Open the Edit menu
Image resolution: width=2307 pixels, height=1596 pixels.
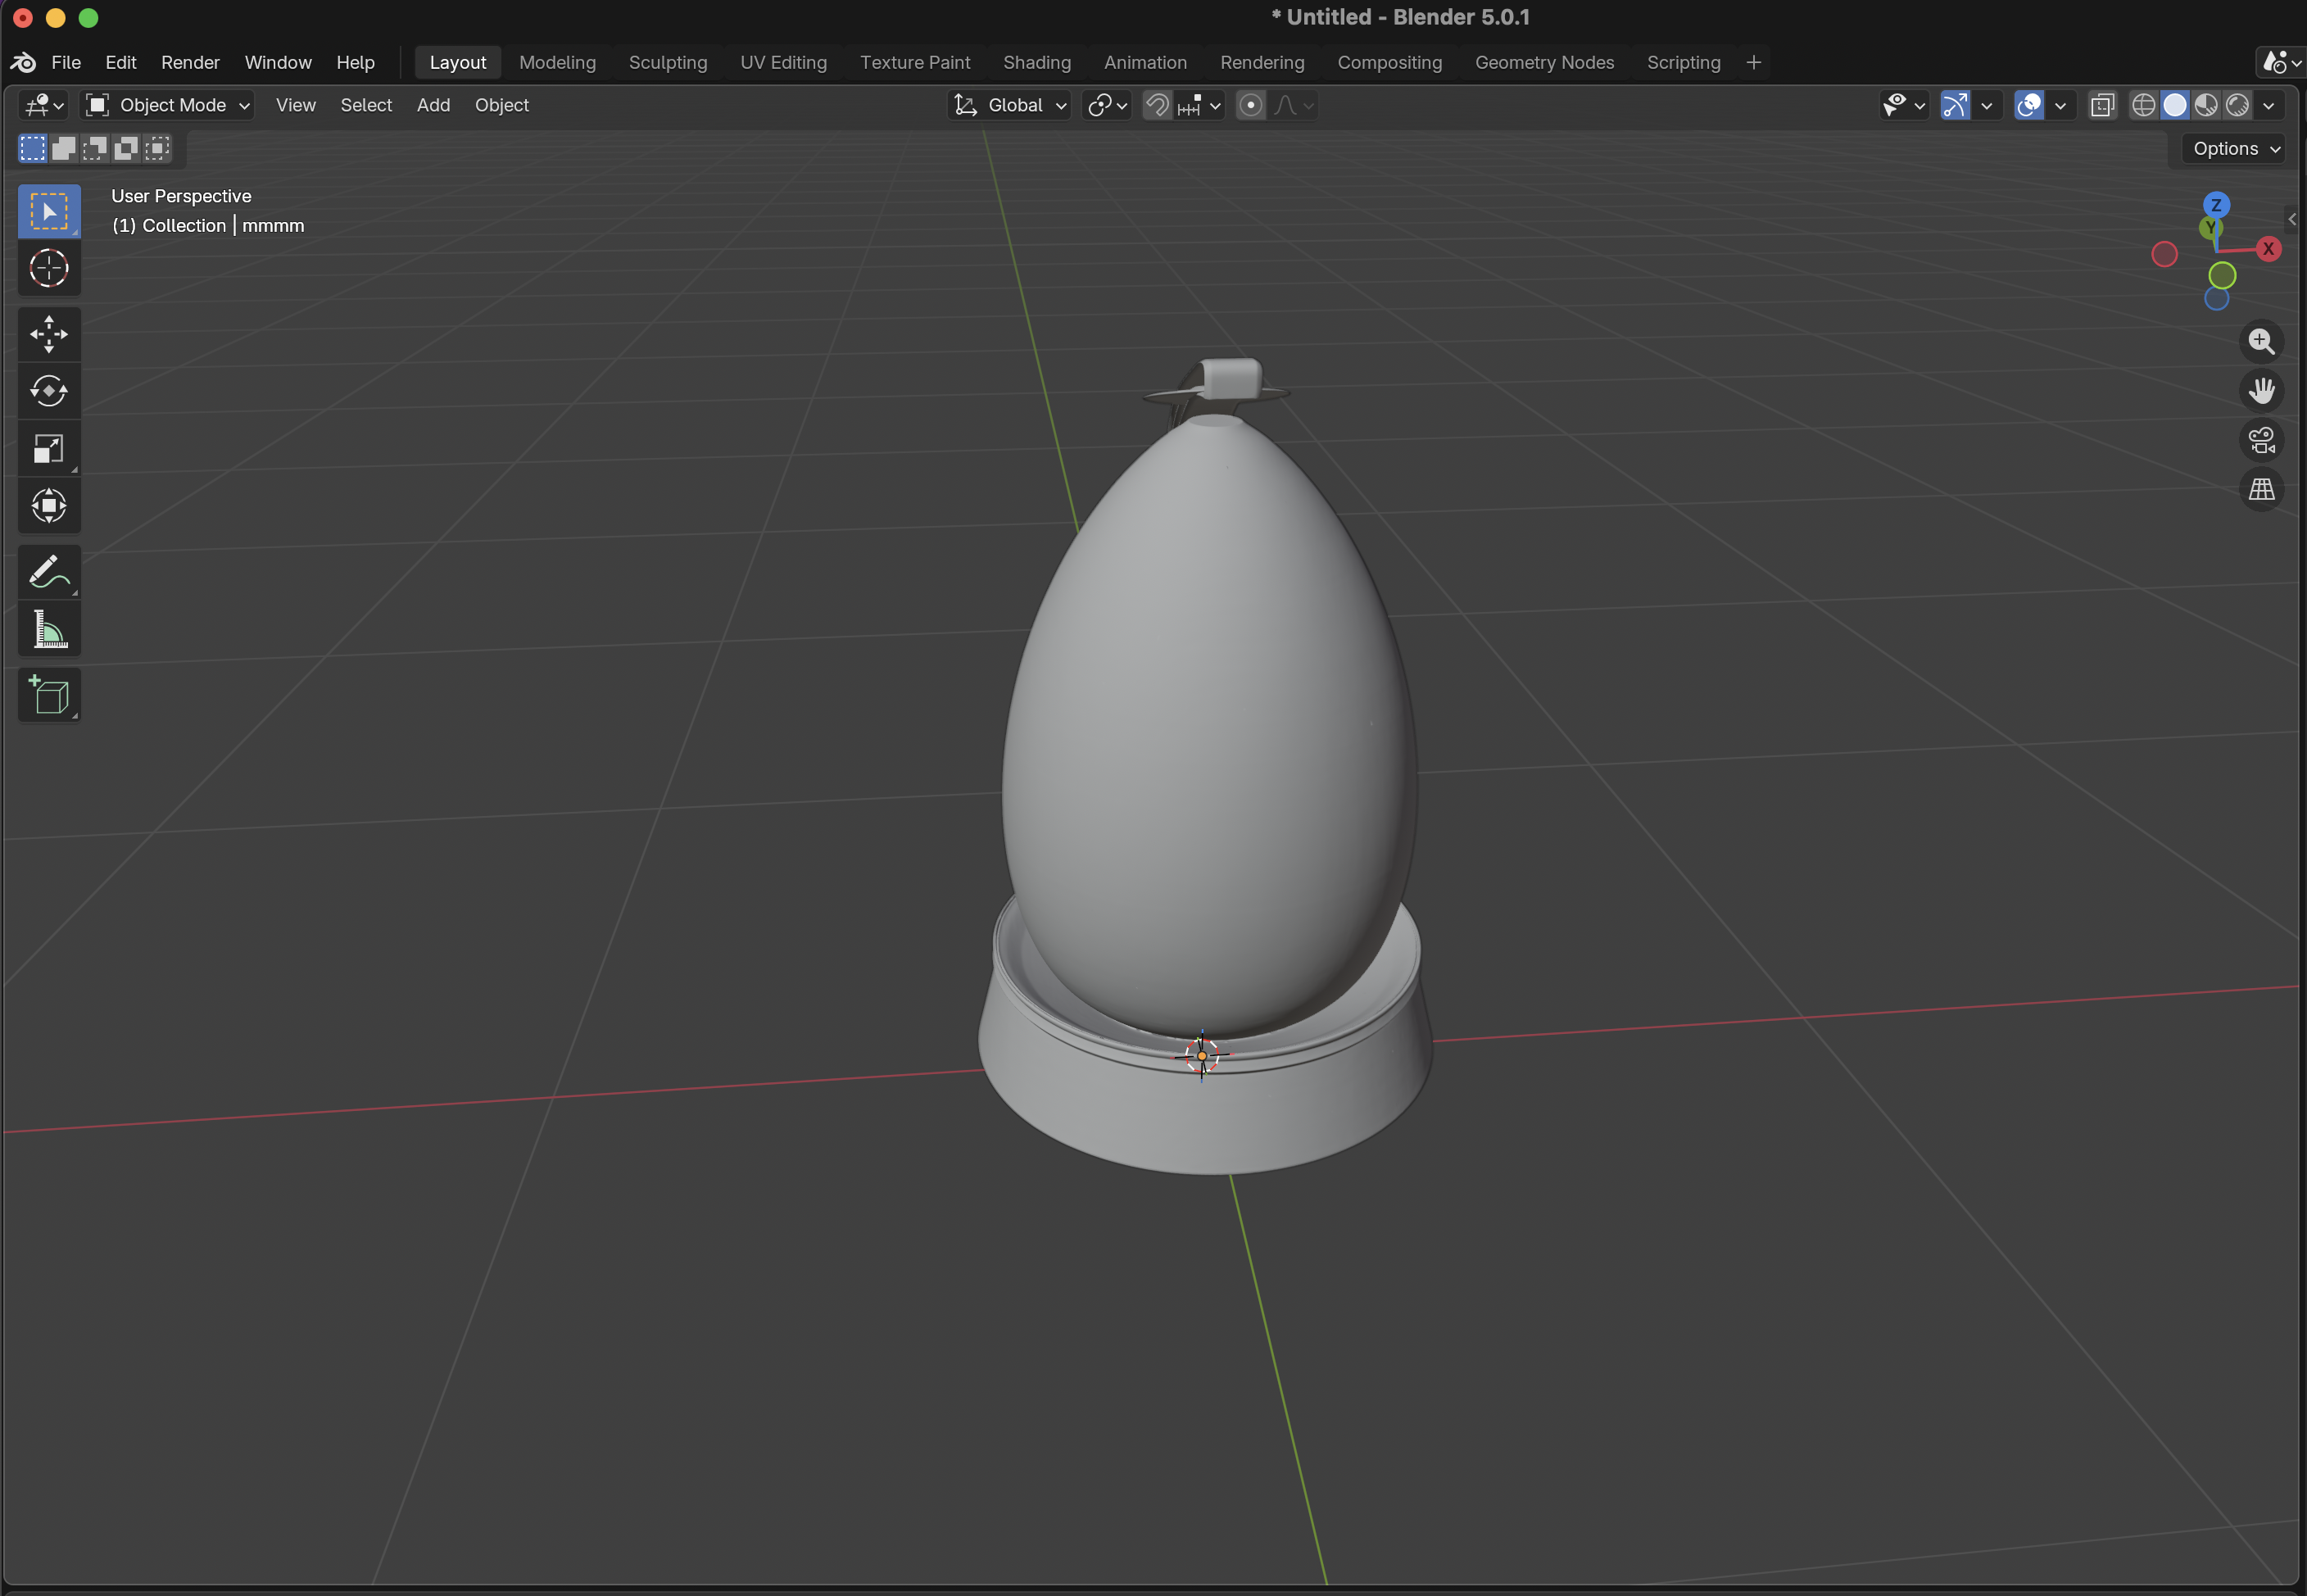point(121,62)
